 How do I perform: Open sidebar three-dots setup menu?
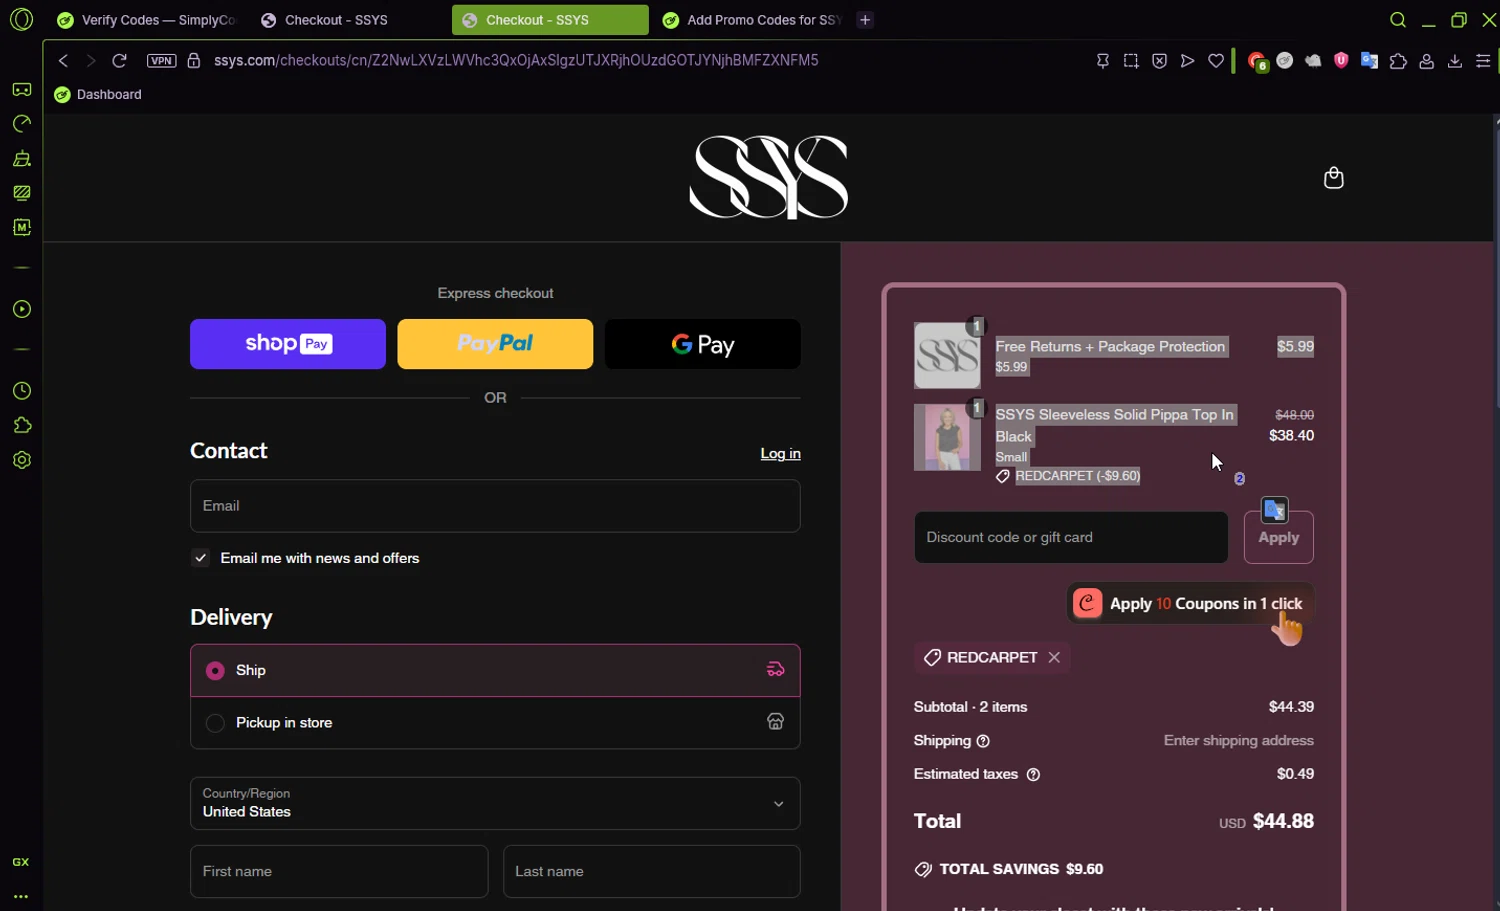pos(21,897)
